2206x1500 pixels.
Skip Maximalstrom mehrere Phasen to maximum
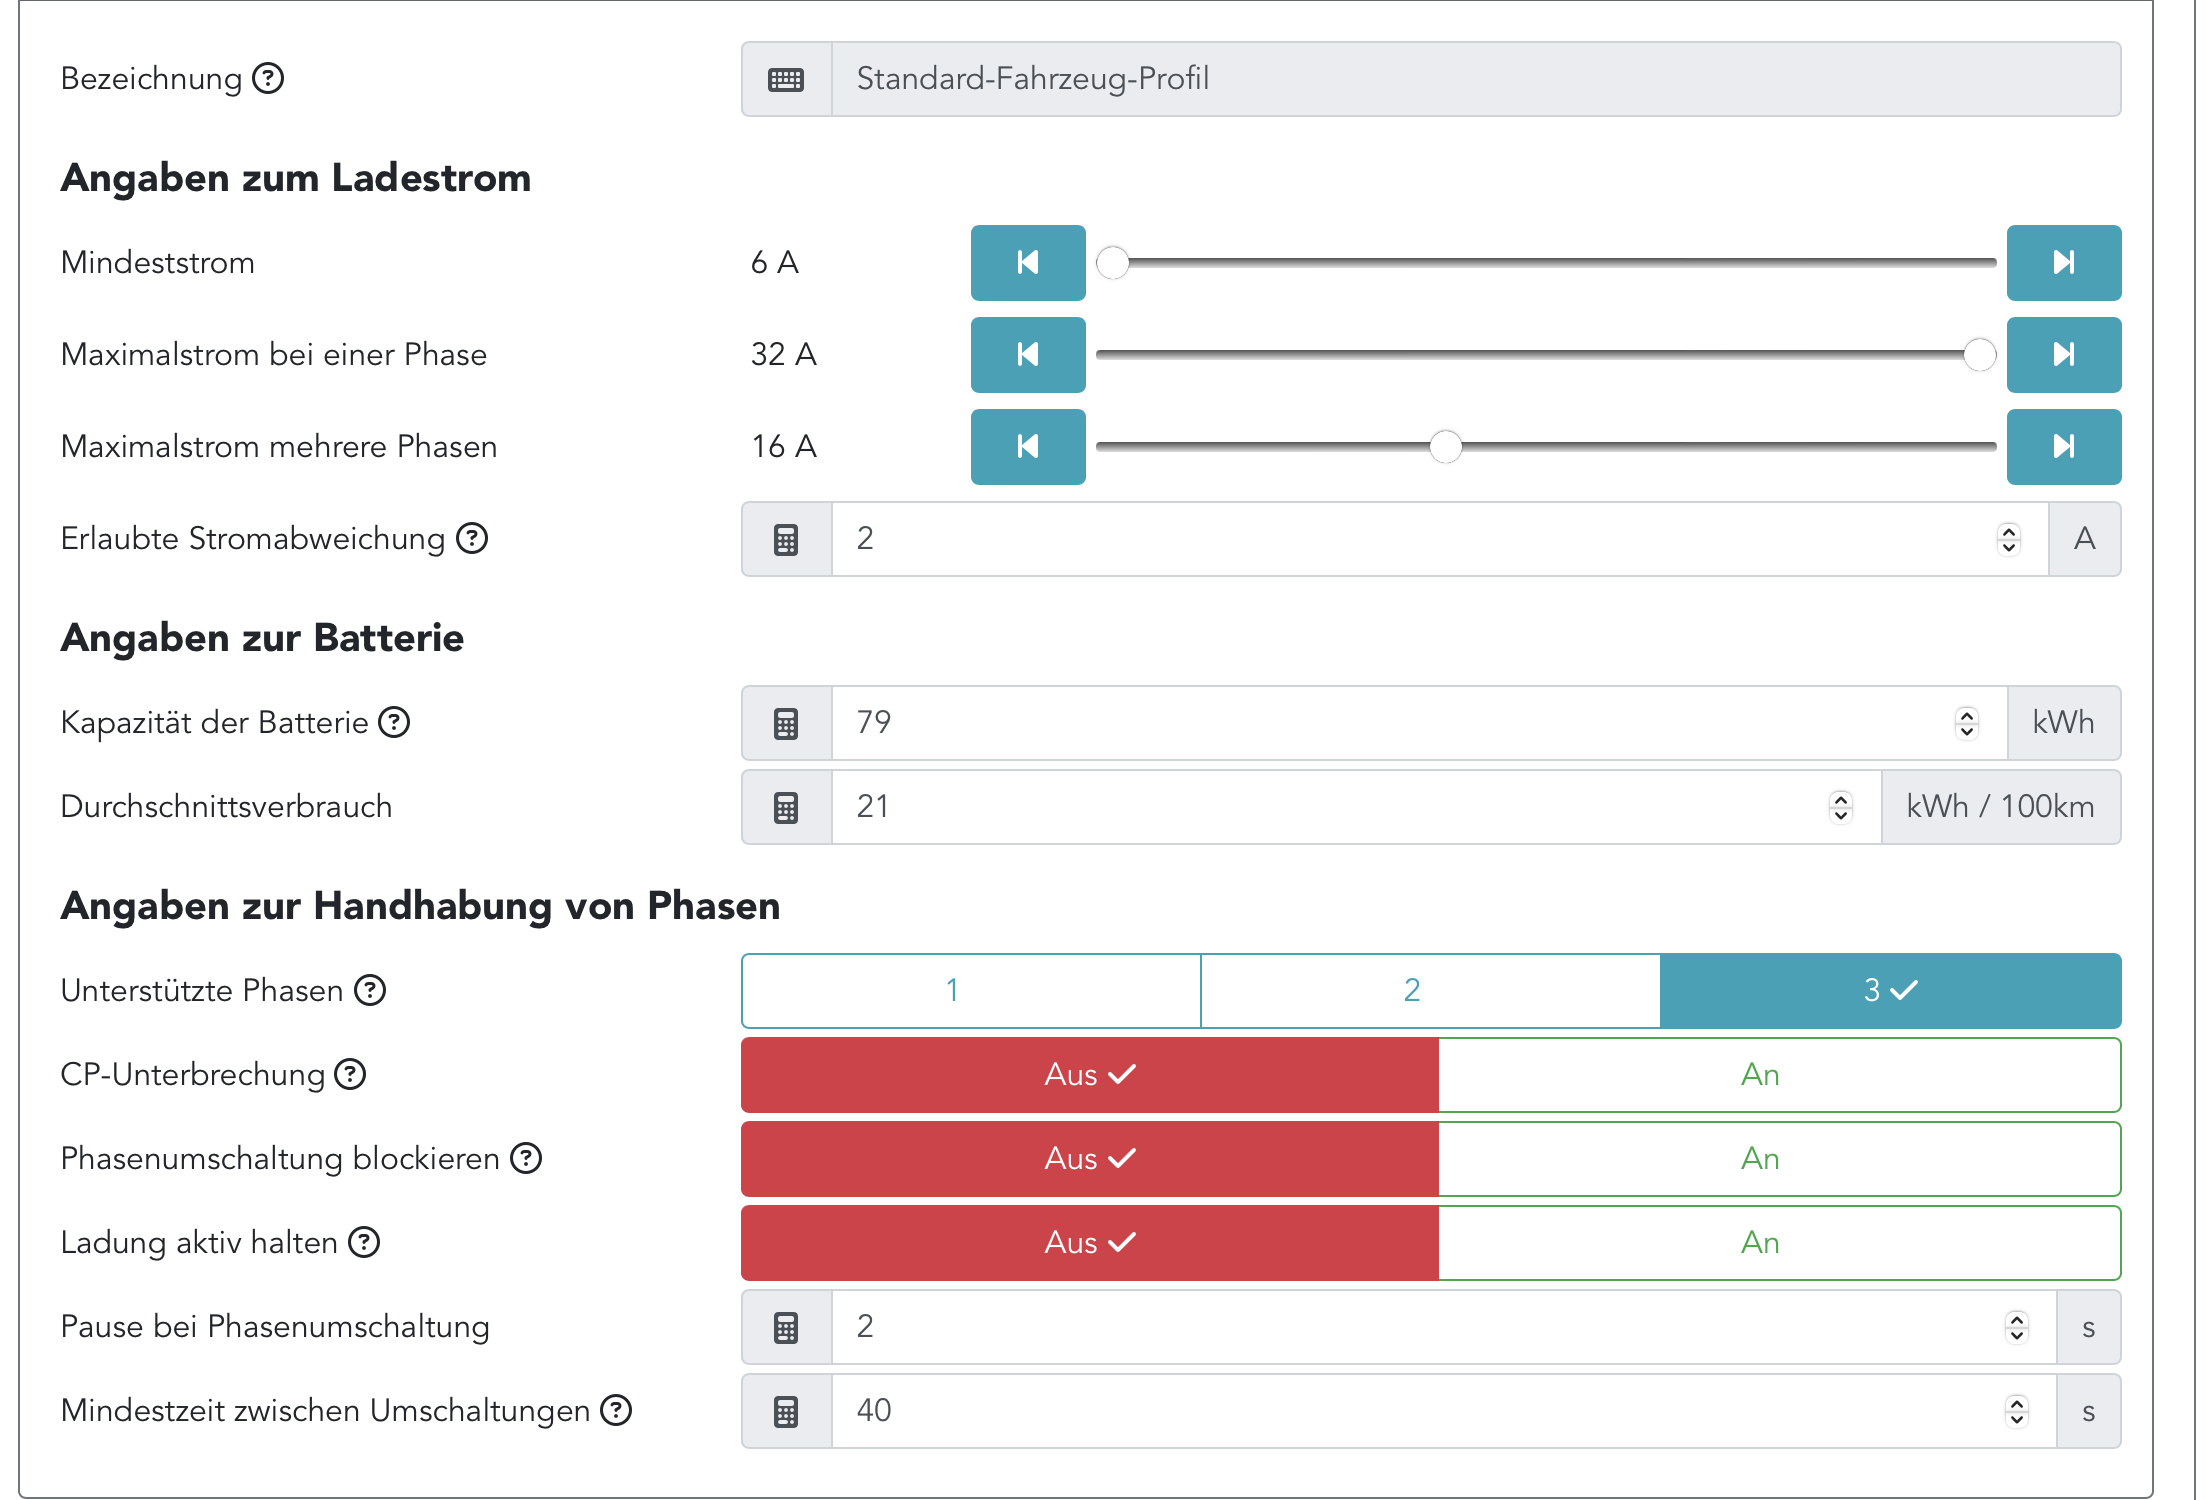[x=2063, y=447]
